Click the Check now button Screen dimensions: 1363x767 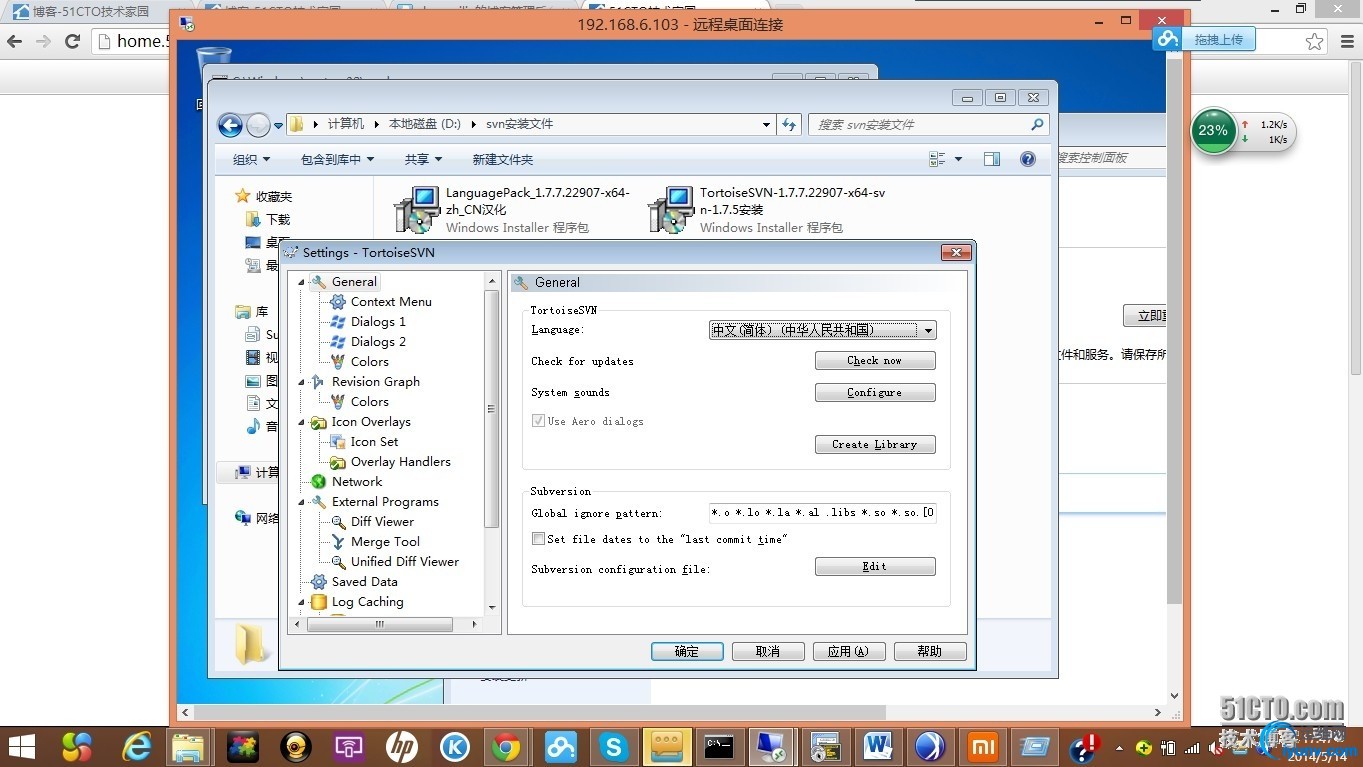point(875,361)
